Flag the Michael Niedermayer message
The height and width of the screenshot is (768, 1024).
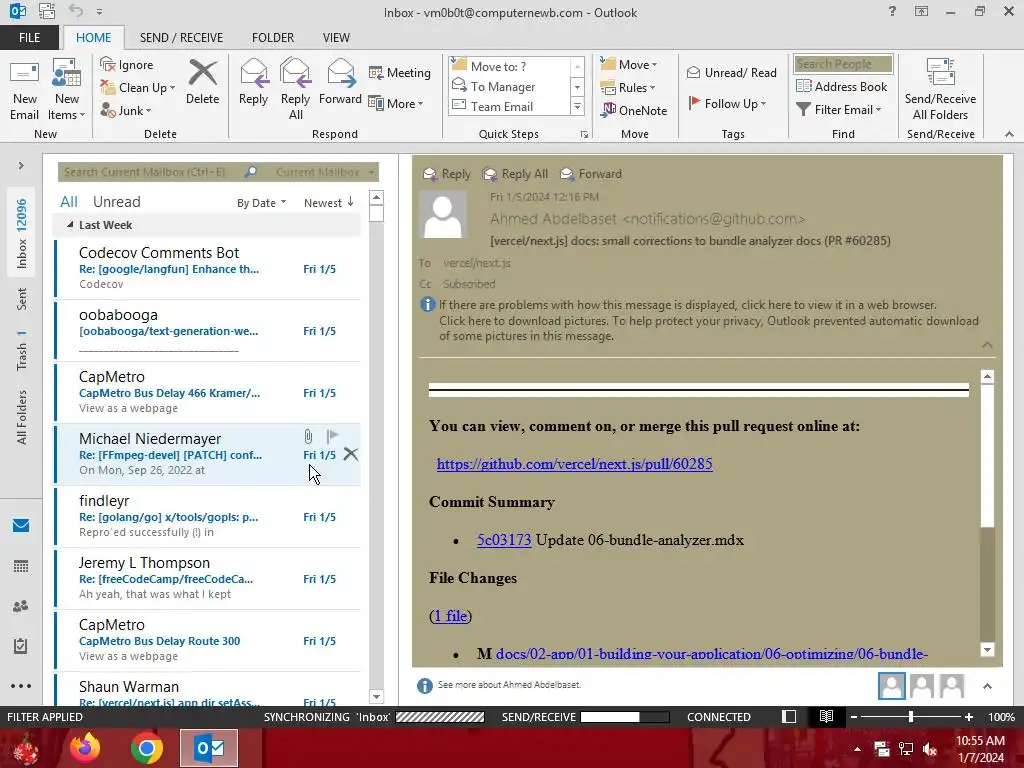[332, 436]
